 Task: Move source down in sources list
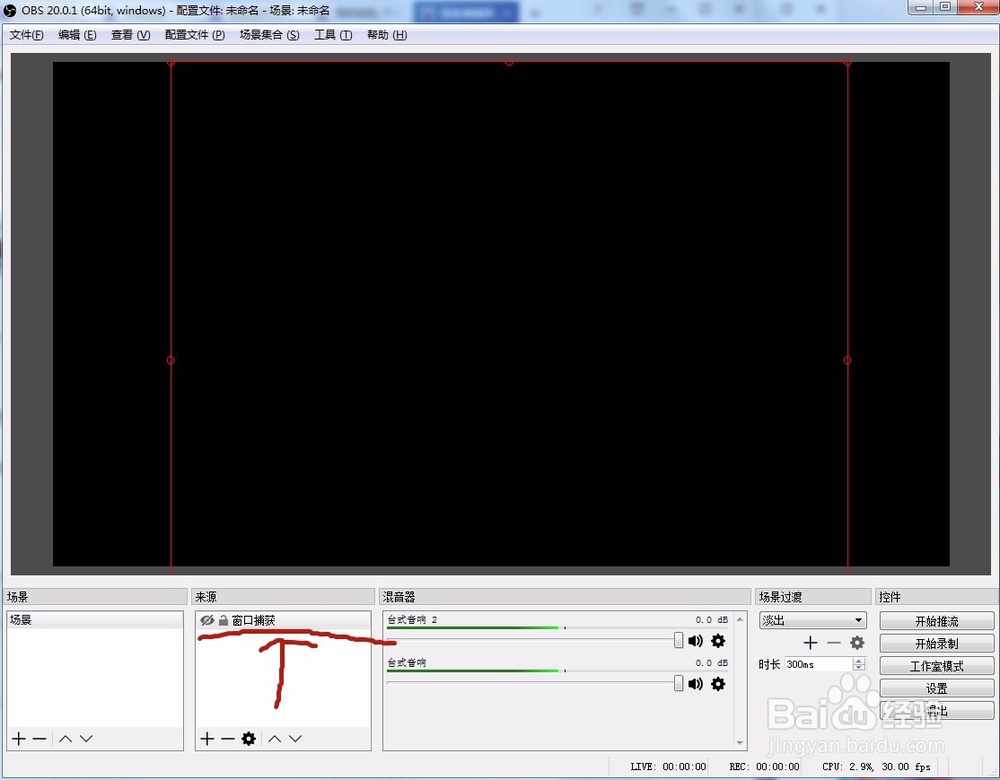295,739
